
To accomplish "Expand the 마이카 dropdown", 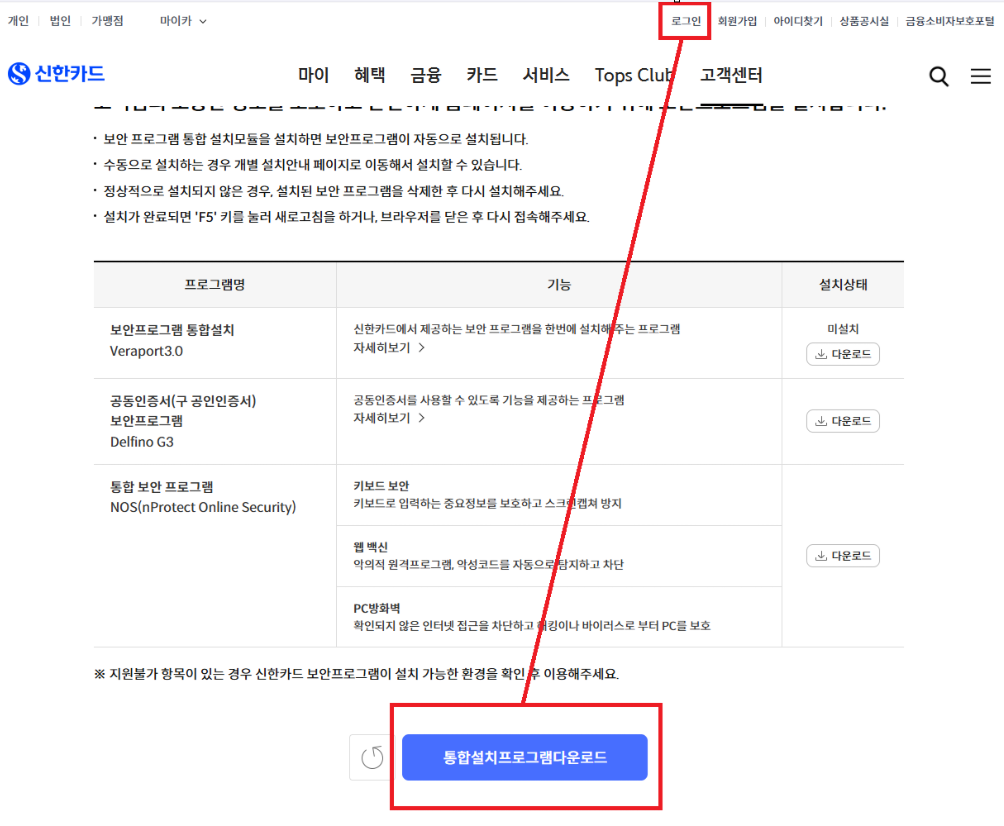I will 183,21.
